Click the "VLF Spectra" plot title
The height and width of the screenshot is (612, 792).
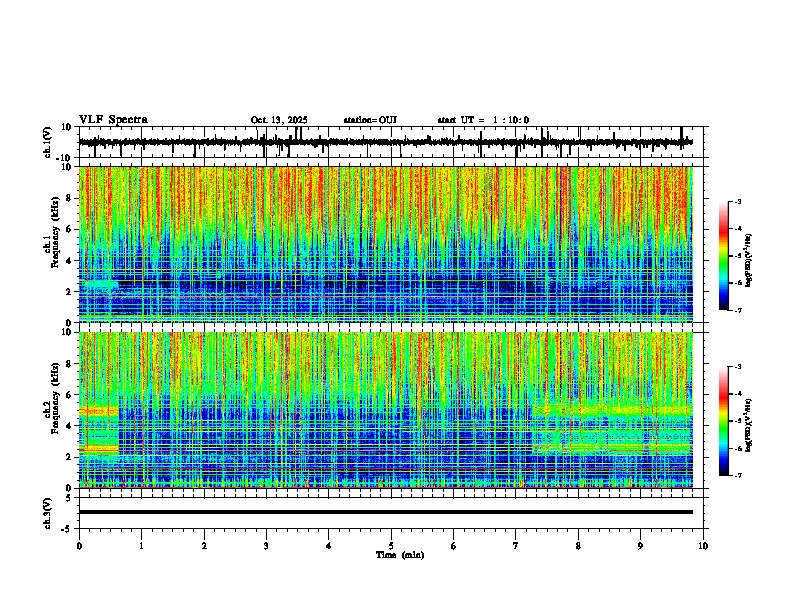point(113,120)
